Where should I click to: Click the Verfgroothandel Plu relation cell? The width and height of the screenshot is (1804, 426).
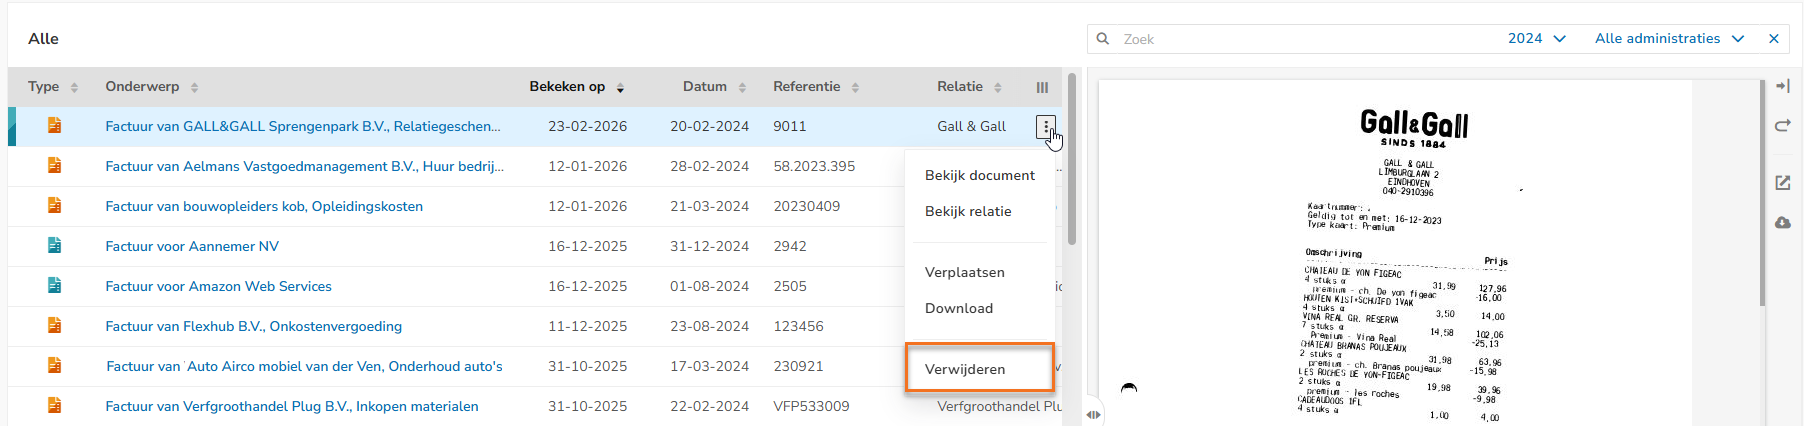999,406
